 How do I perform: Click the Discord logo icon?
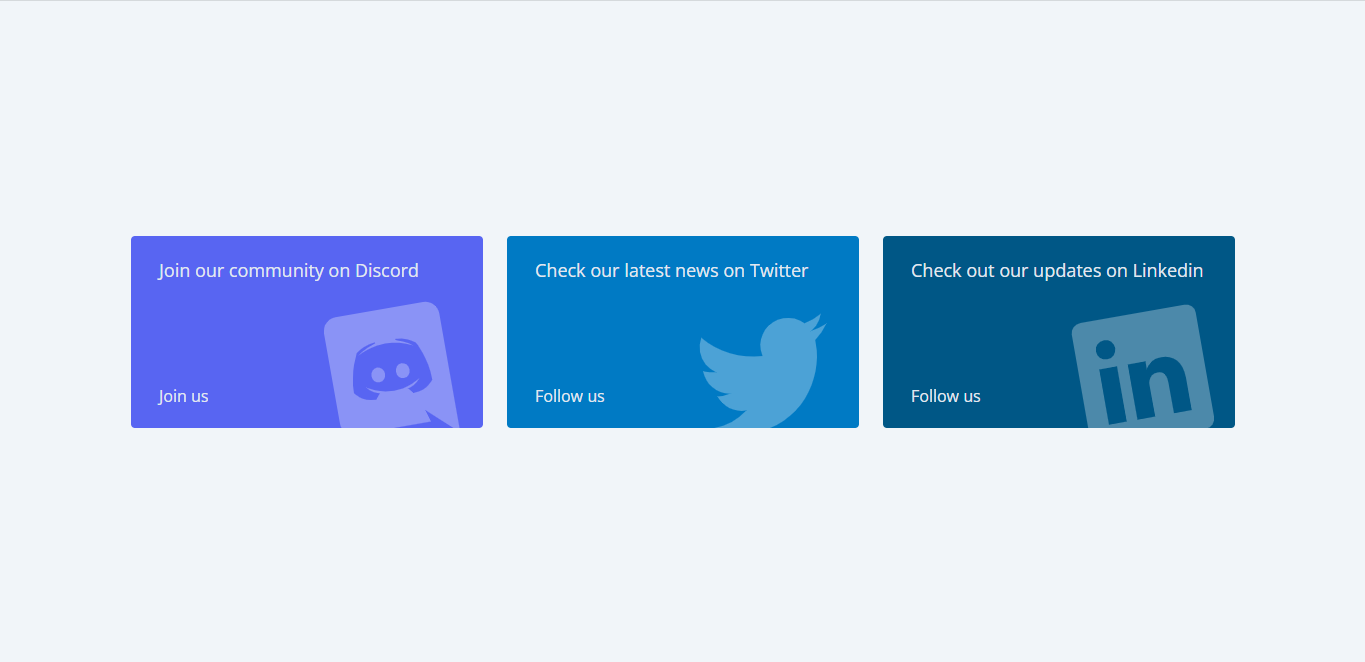click(392, 366)
